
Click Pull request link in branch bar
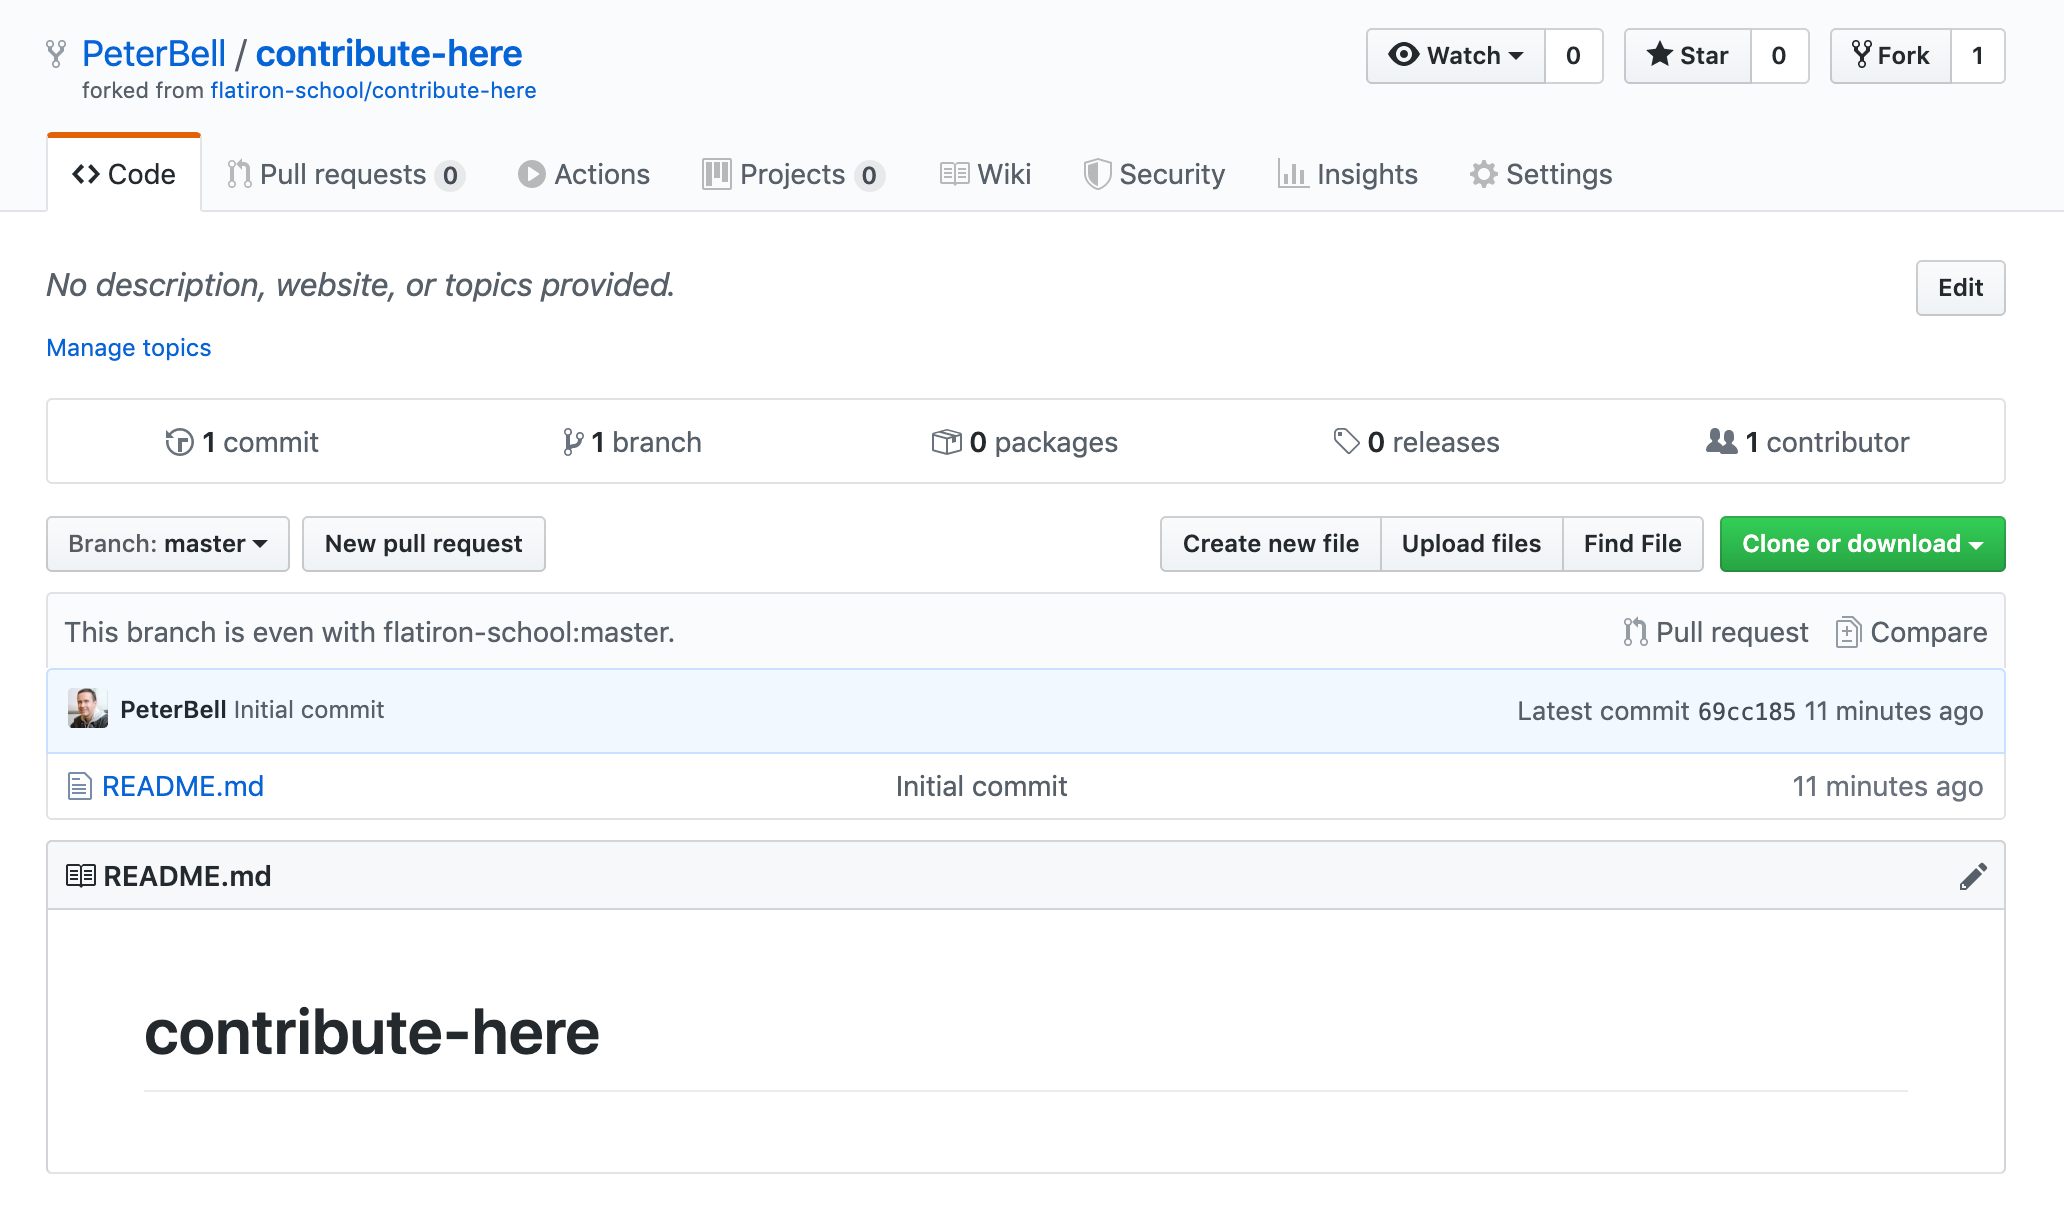point(1715,632)
